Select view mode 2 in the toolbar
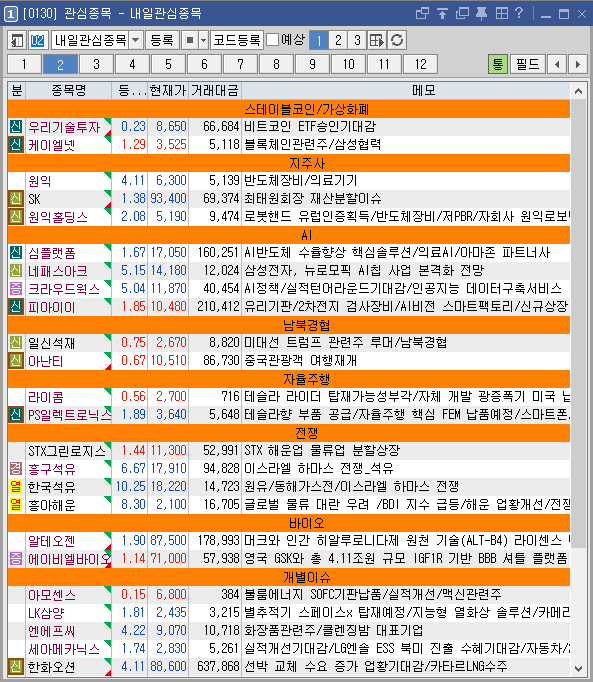The width and height of the screenshot is (593, 682). (x=338, y=40)
